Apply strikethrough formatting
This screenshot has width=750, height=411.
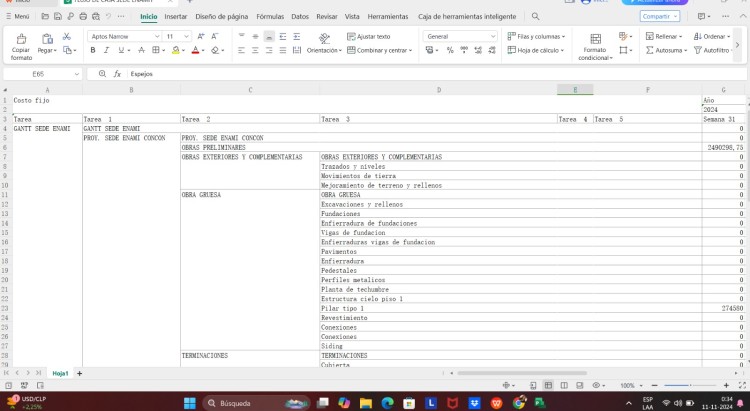(141, 50)
